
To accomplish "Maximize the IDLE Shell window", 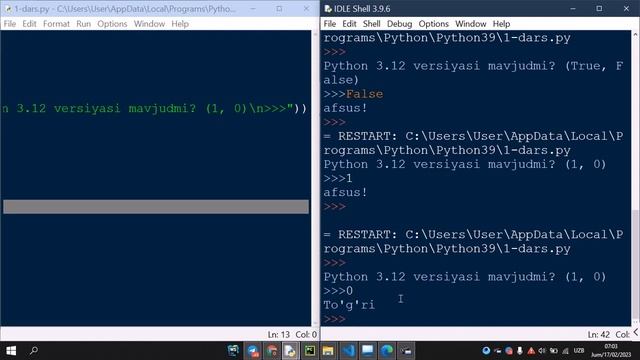I will 599,9.
